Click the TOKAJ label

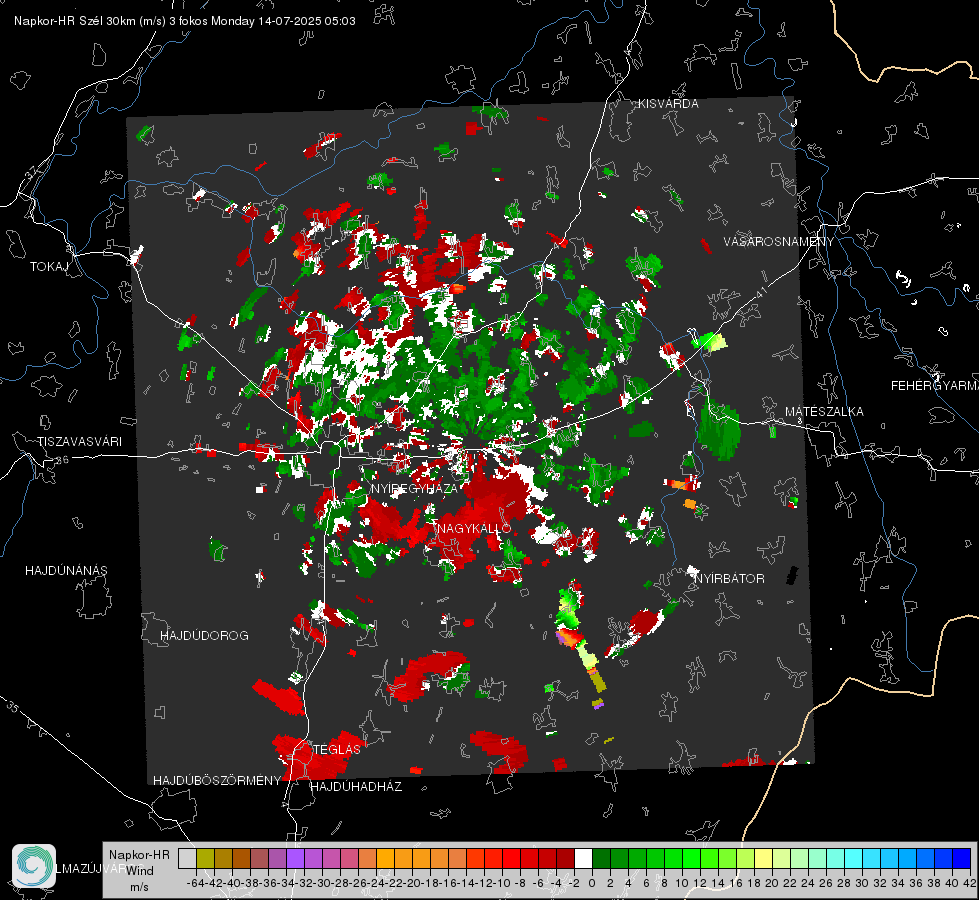tap(49, 267)
